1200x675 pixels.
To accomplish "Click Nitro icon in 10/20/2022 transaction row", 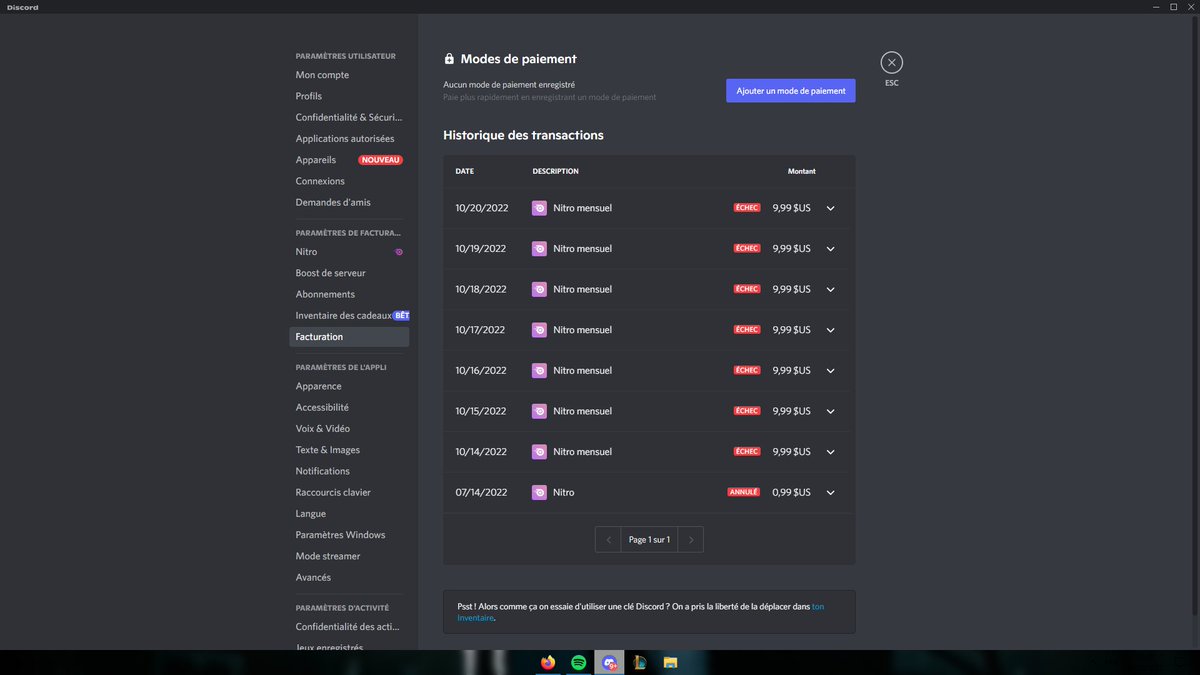I will tap(540, 208).
